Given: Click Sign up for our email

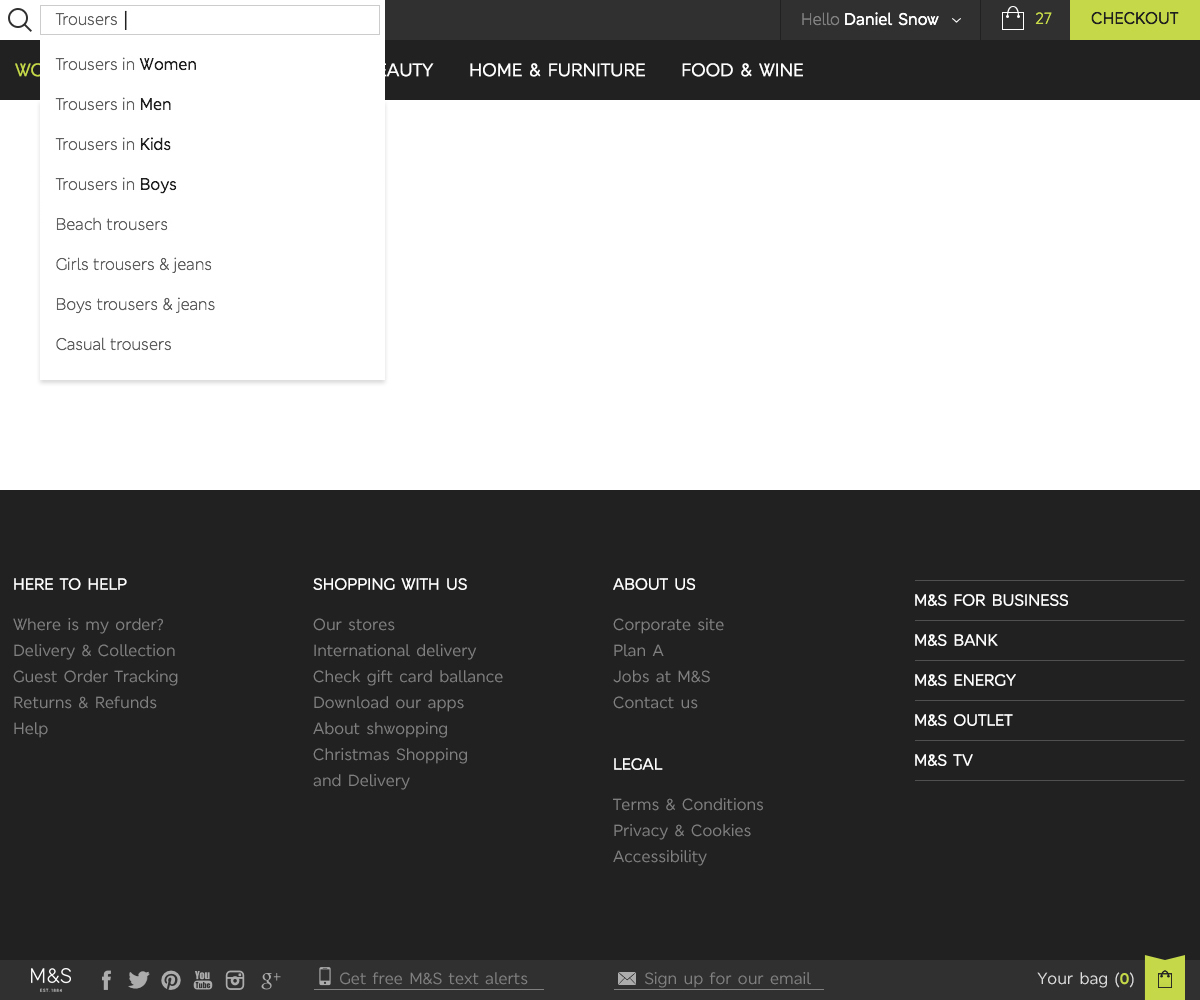Looking at the screenshot, I should point(726,979).
